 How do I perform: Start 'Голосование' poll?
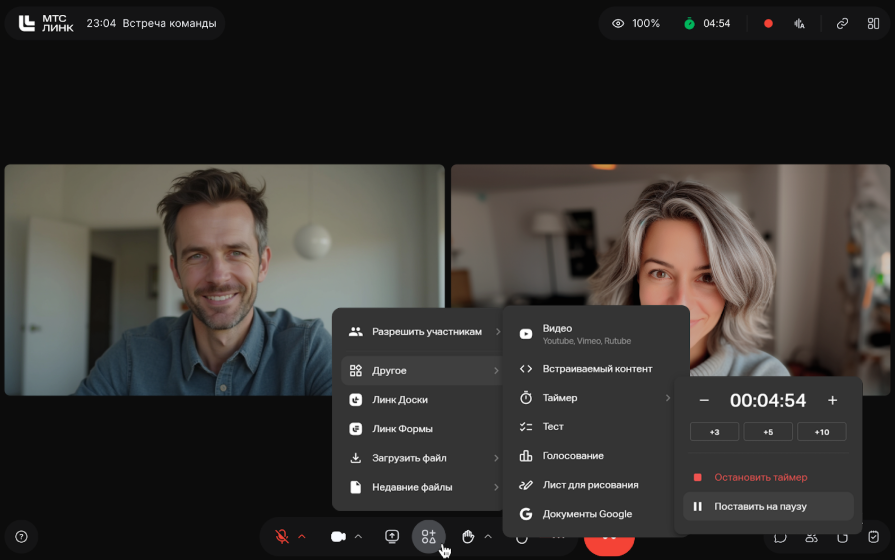[x=596, y=456]
